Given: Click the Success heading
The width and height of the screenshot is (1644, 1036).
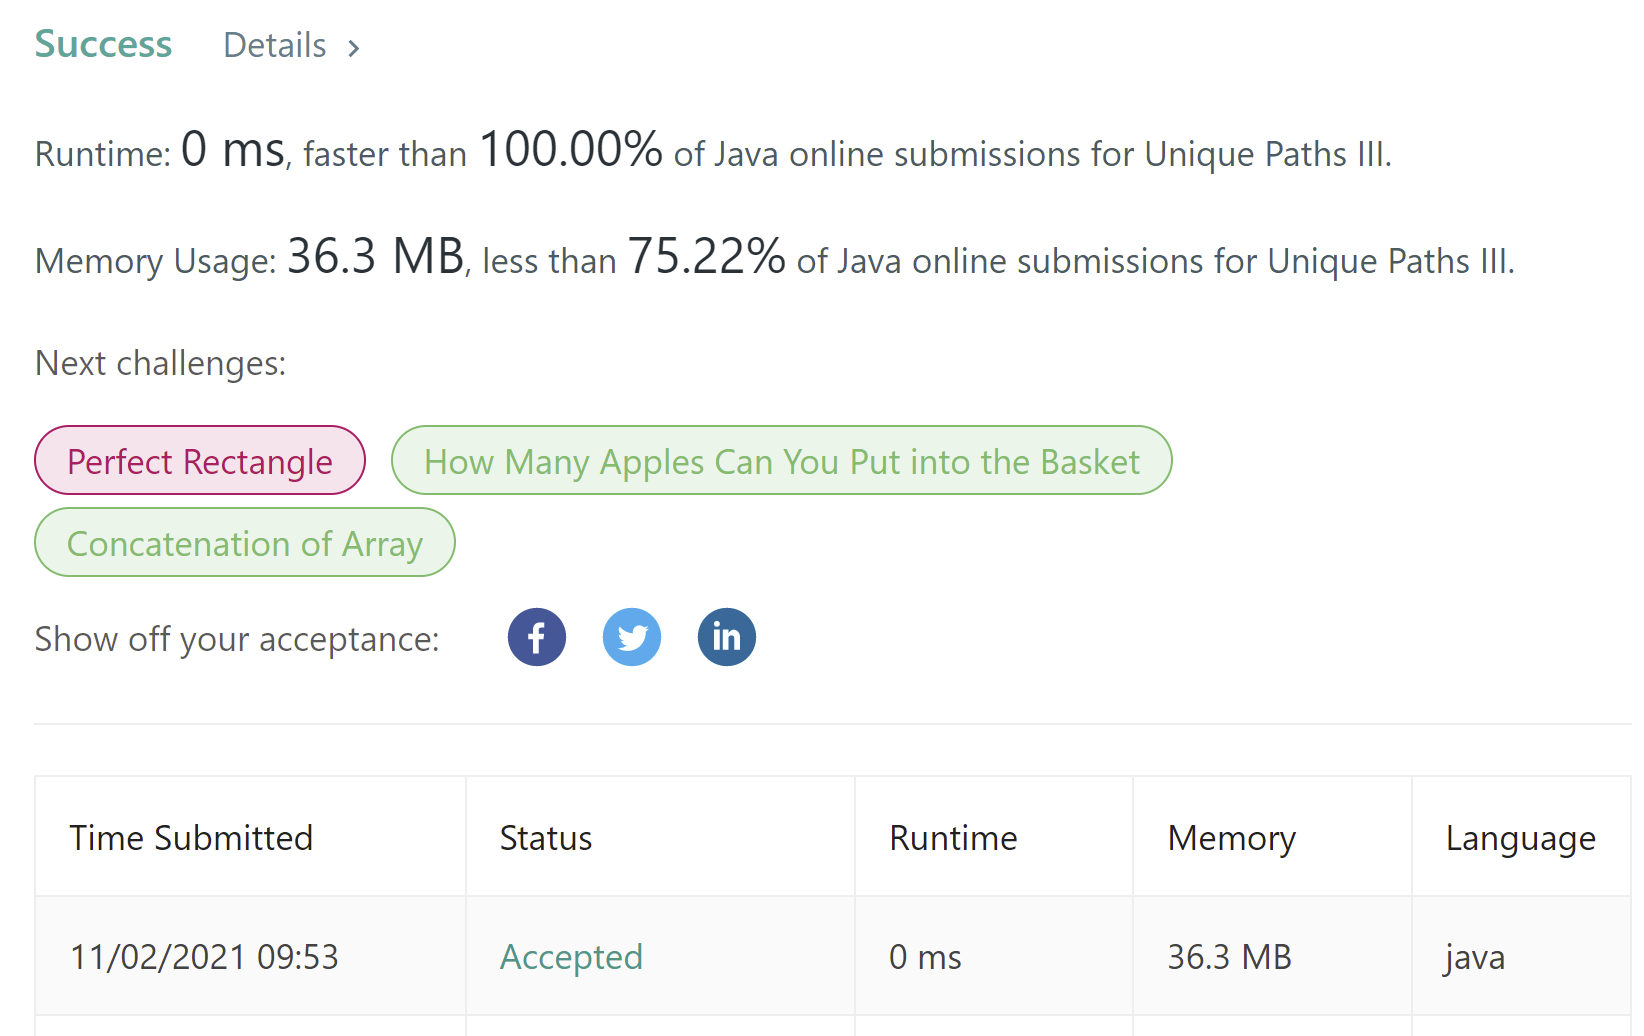Looking at the screenshot, I should click(x=103, y=45).
